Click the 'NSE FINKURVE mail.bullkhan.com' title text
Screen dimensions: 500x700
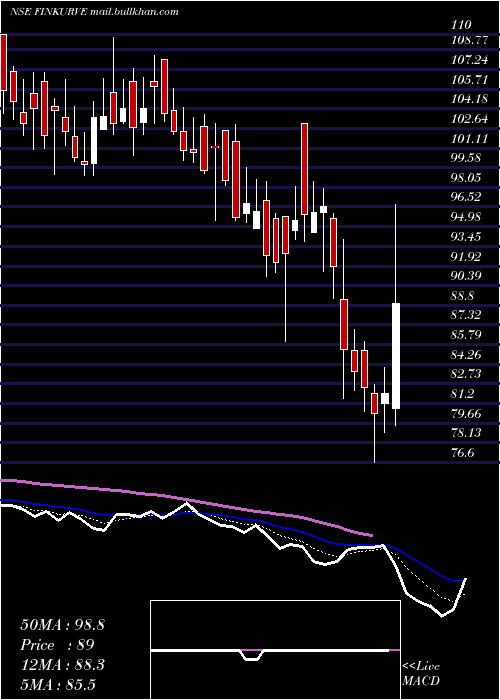94,12
